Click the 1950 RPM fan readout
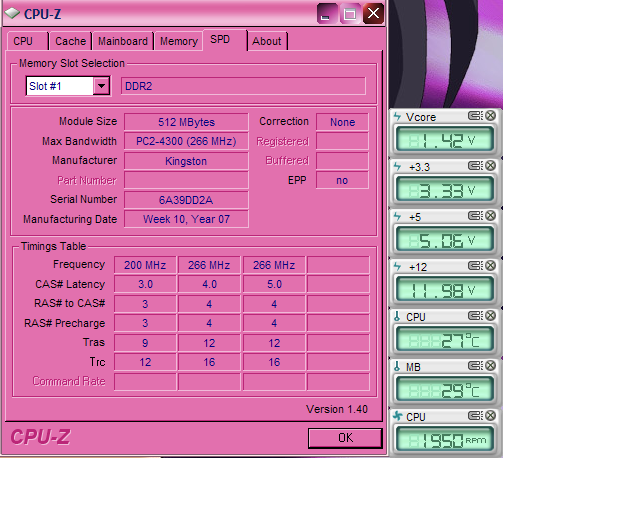640x512 pixels. coord(445,439)
